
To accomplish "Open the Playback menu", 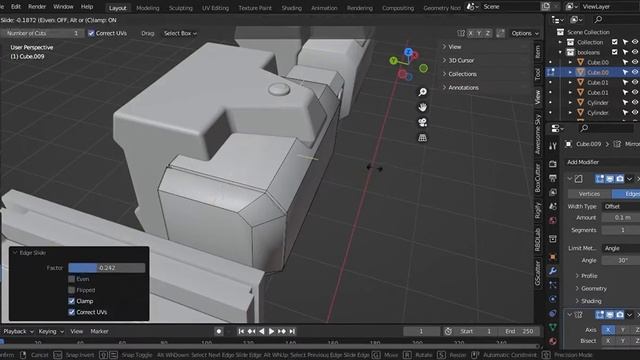I will (18, 331).
